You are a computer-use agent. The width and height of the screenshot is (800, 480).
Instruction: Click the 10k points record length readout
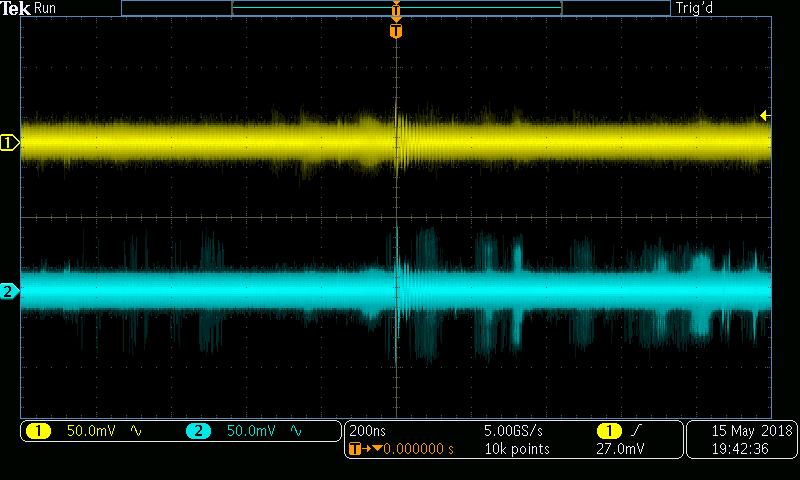pyautogui.click(x=517, y=449)
